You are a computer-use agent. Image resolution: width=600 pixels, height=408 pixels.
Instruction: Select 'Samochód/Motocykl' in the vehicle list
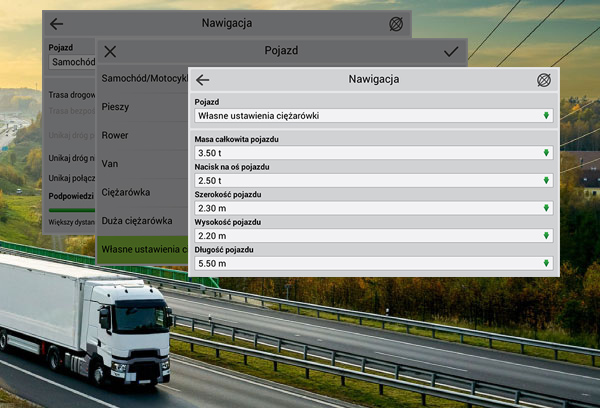click(144, 78)
